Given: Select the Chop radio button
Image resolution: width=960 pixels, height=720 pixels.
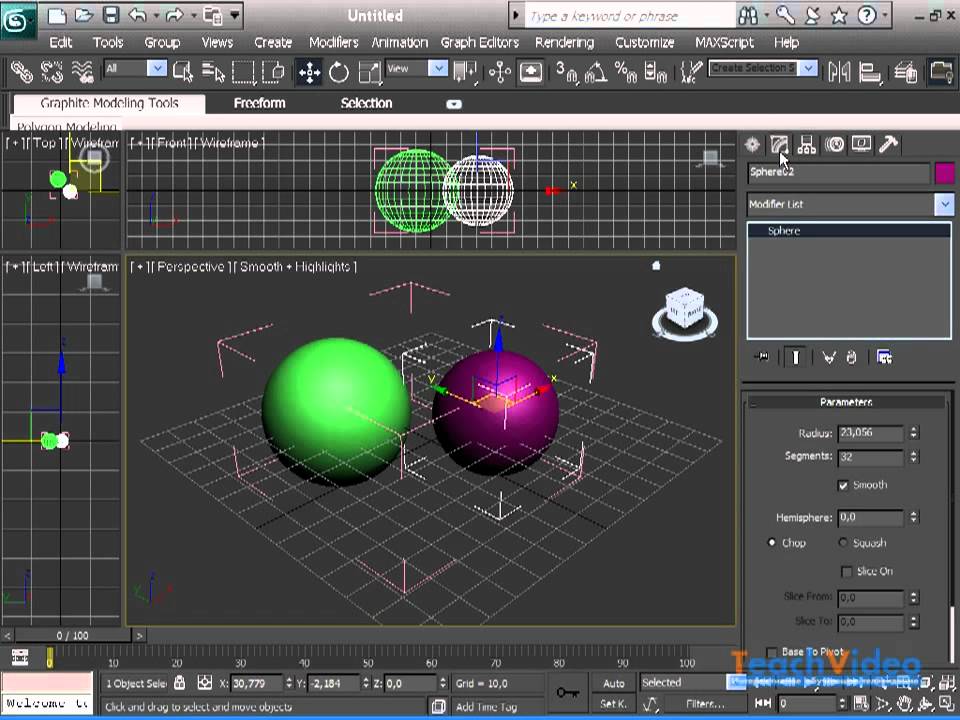Looking at the screenshot, I should pyautogui.click(x=772, y=542).
